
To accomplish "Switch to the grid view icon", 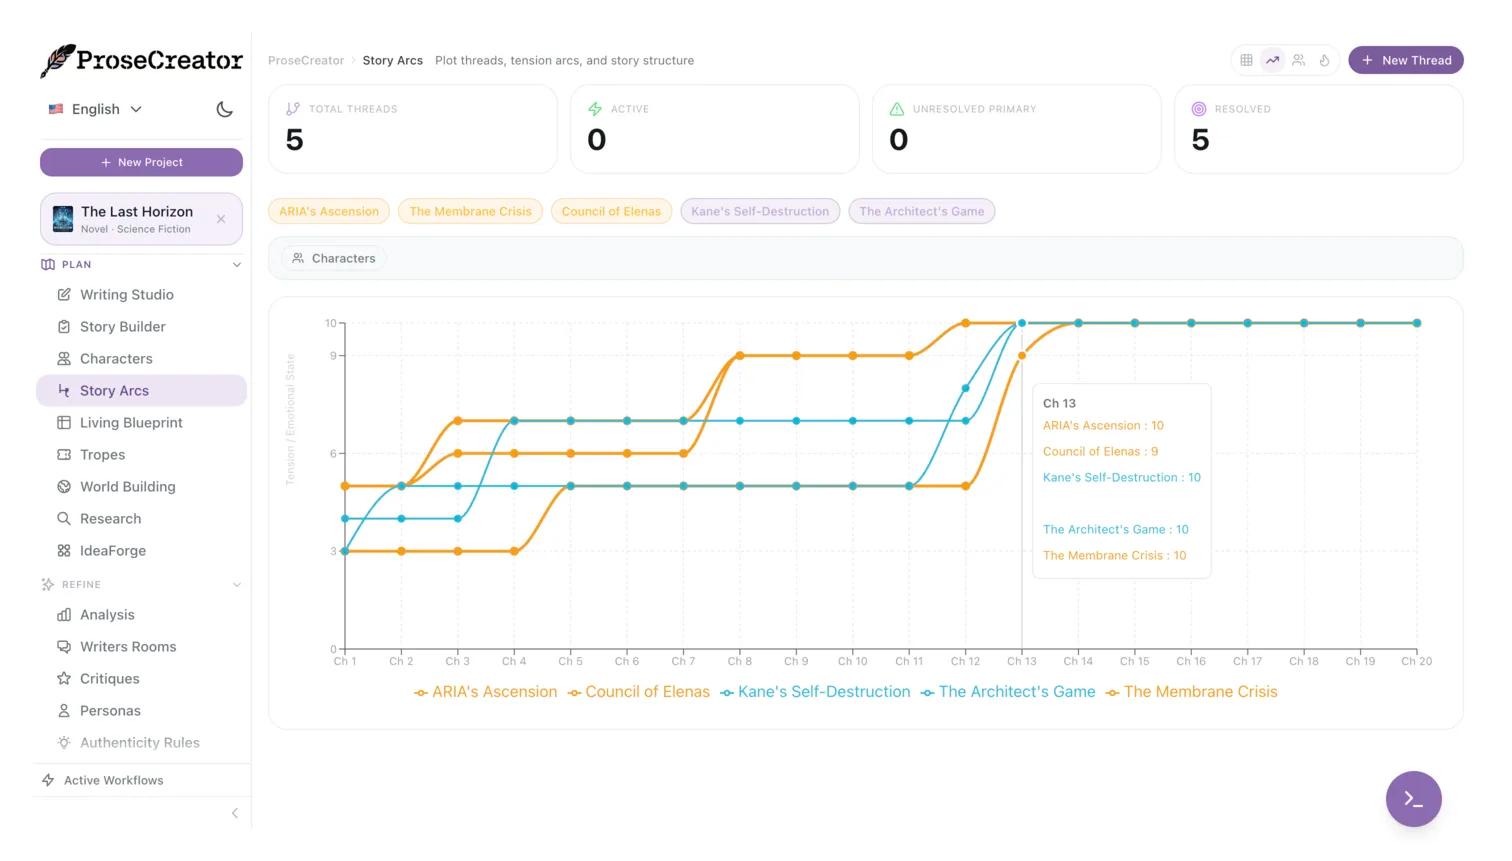I will 1246,60.
